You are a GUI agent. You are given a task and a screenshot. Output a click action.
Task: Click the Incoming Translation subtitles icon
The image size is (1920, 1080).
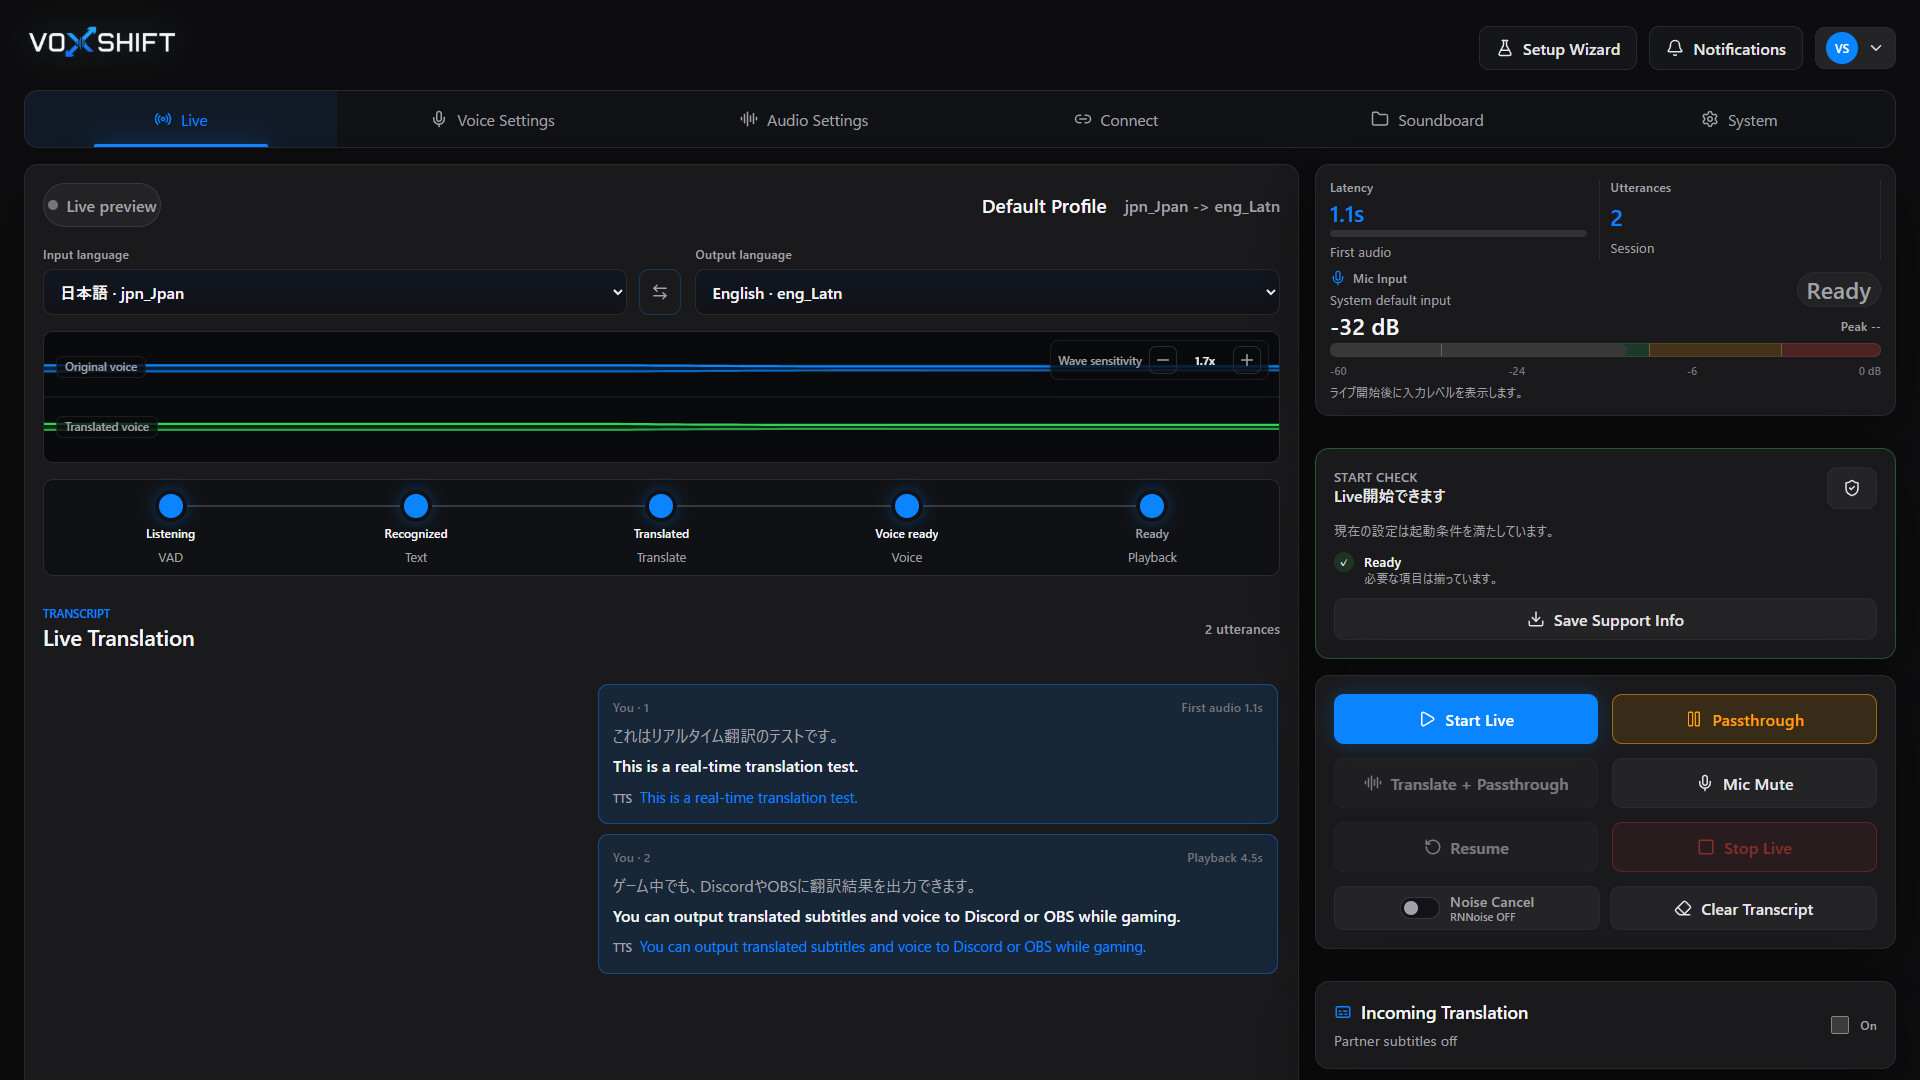[x=1343, y=1012]
